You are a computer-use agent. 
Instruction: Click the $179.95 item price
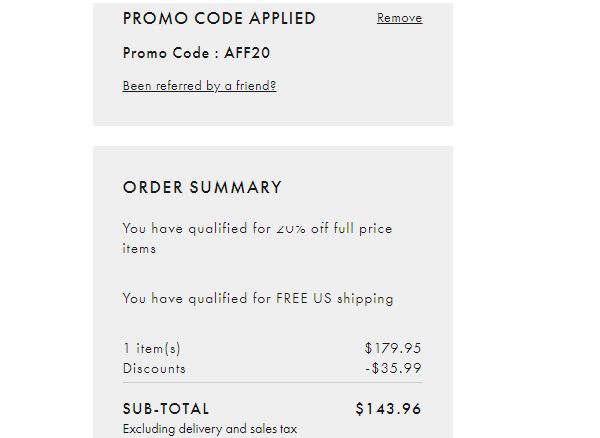point(393,348)
